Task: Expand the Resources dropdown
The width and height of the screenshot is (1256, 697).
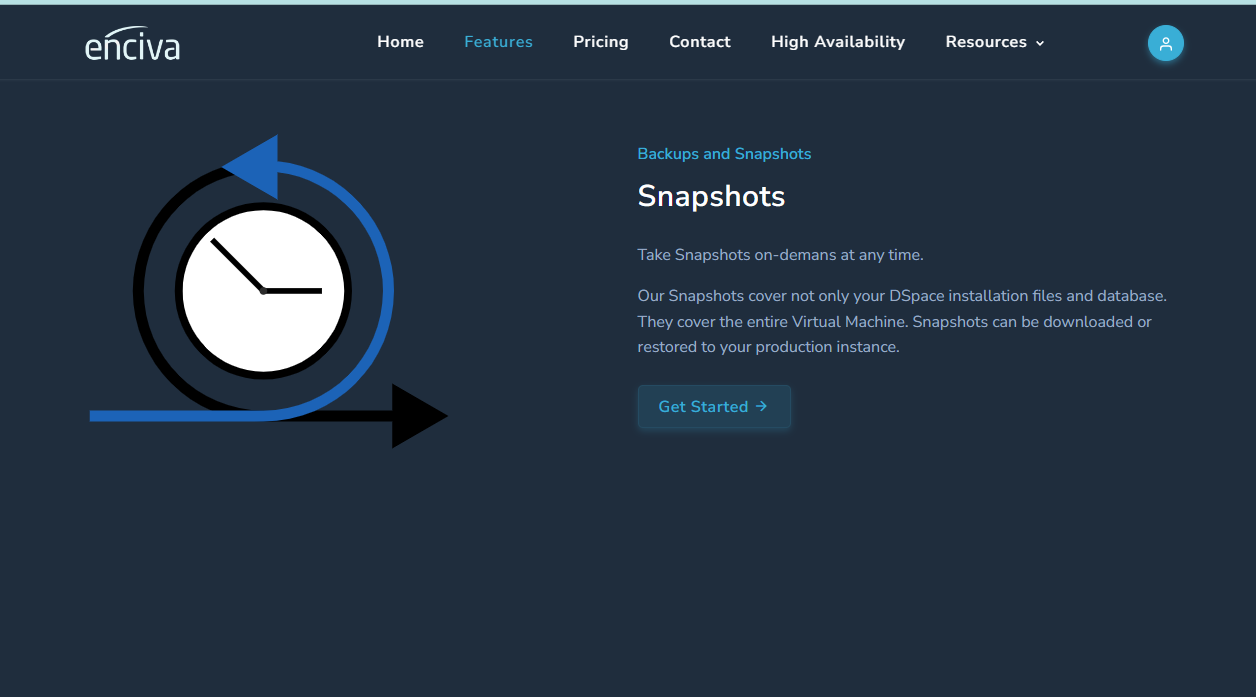Action: point(995,42)
